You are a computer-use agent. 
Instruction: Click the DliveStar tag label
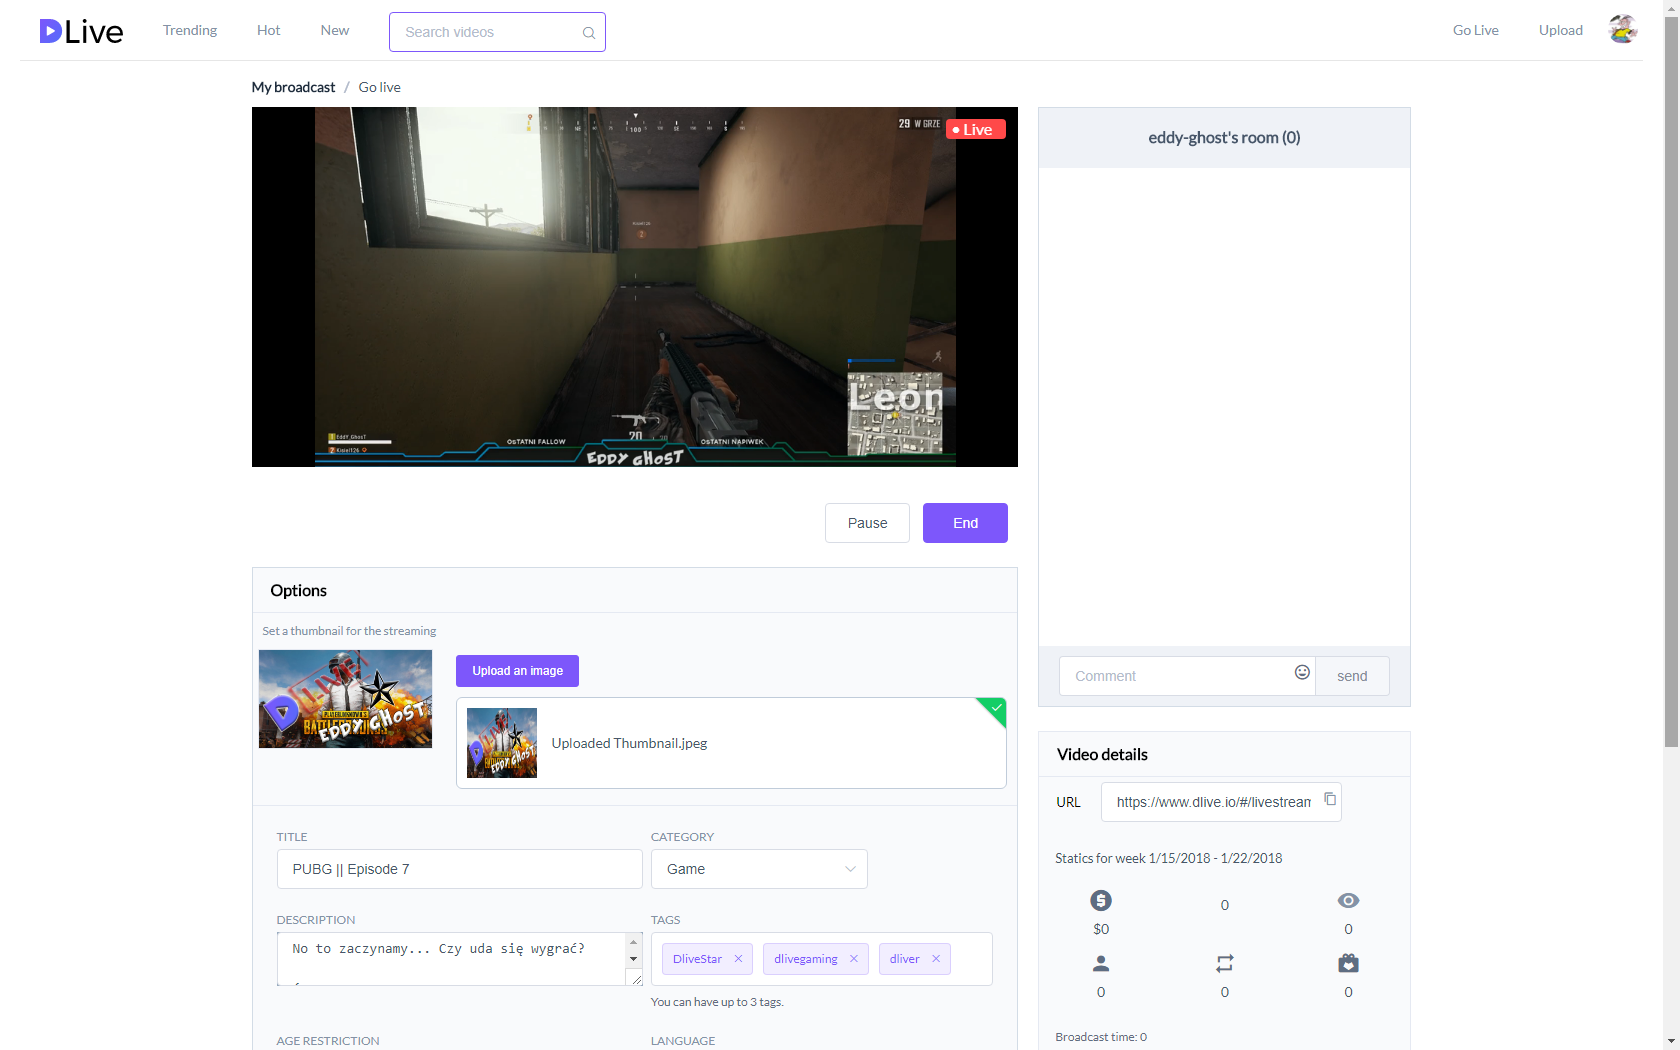697,959
